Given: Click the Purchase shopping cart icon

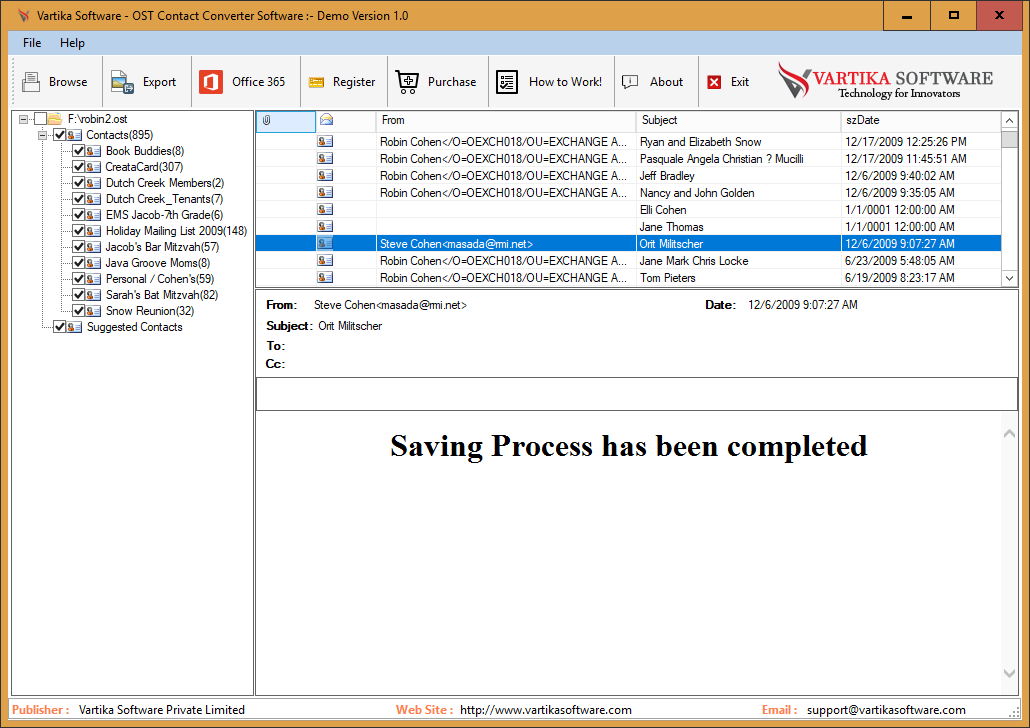Looking at the screenshot, I should point(407,82).
